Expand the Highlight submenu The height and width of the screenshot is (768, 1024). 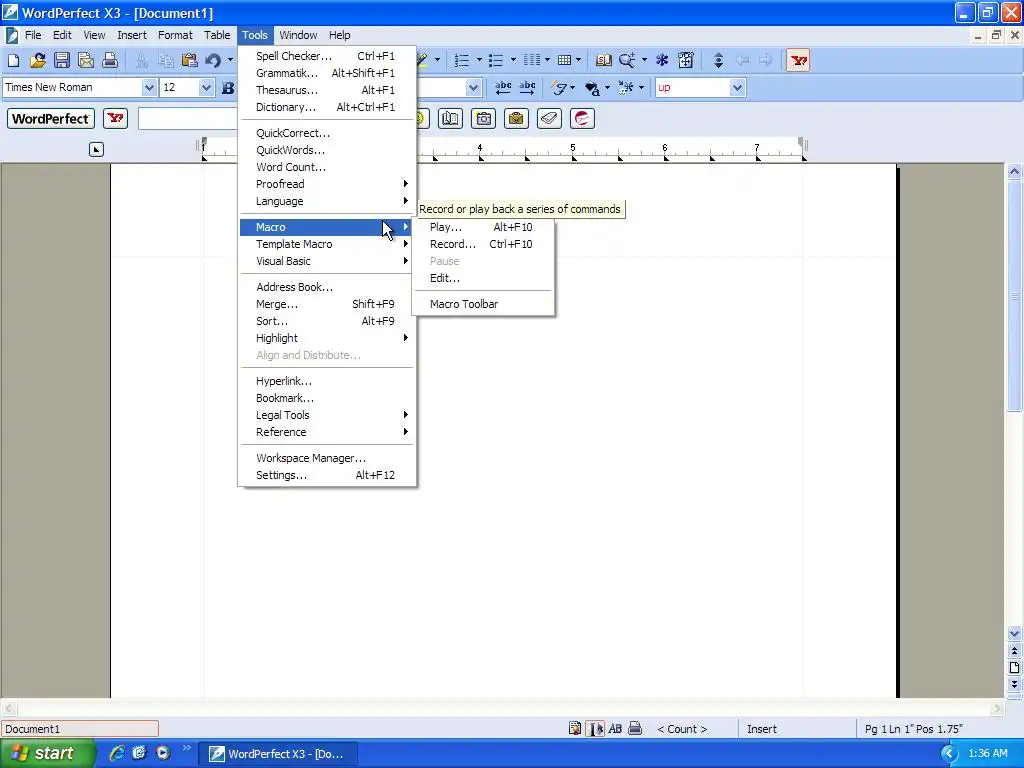327,338
